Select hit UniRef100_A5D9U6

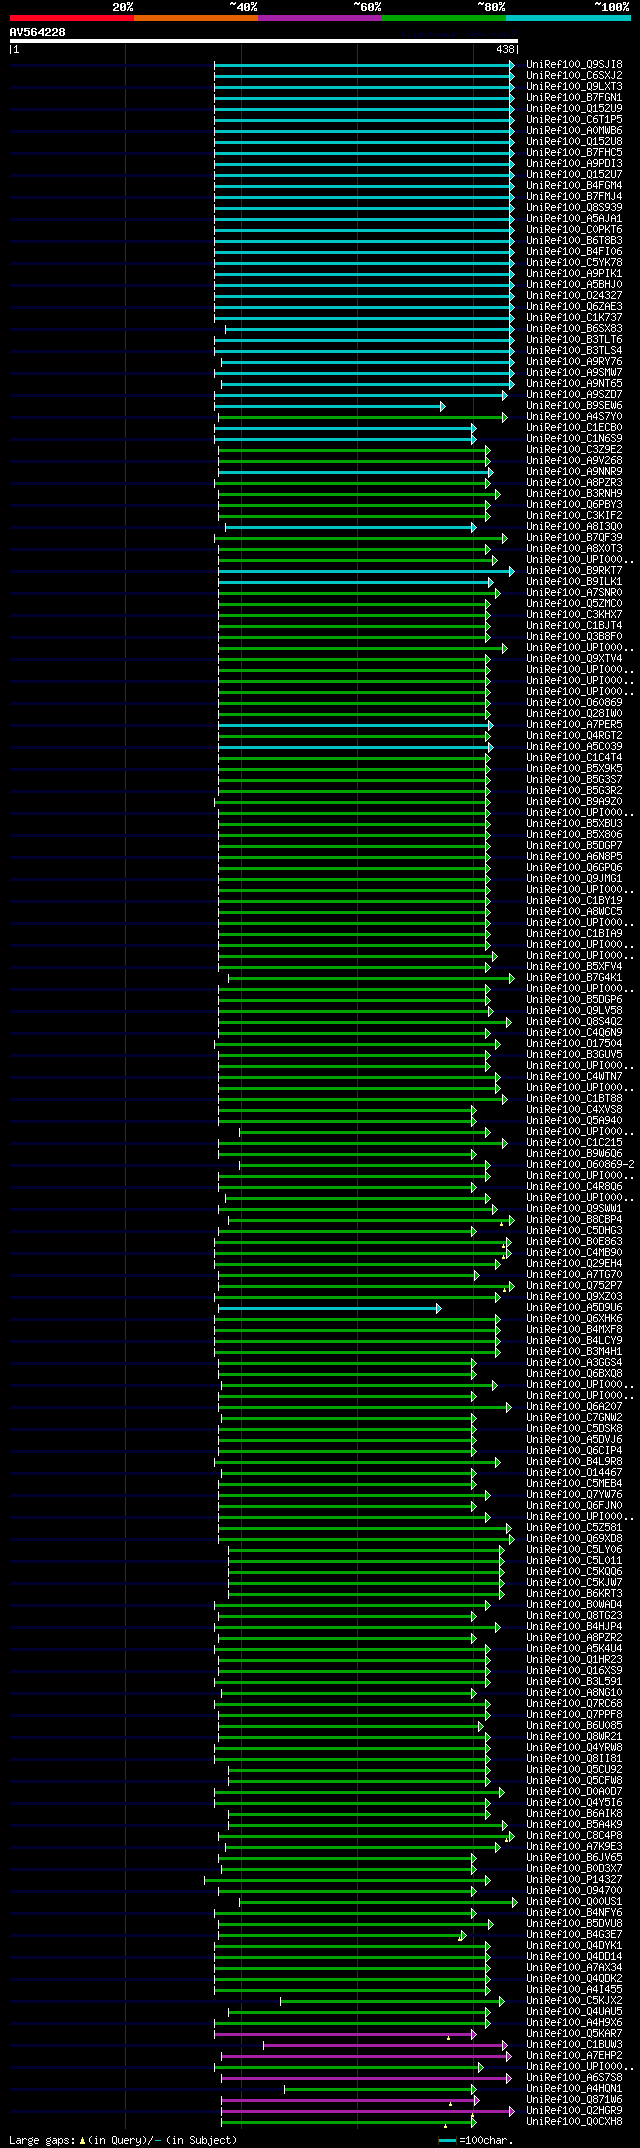574,1307
